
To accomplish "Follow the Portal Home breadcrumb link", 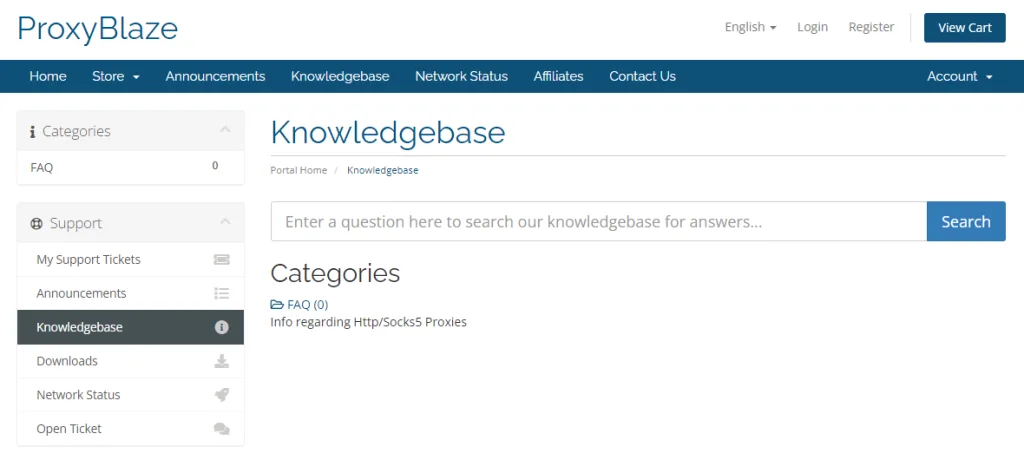I will [x=298, y=170].
